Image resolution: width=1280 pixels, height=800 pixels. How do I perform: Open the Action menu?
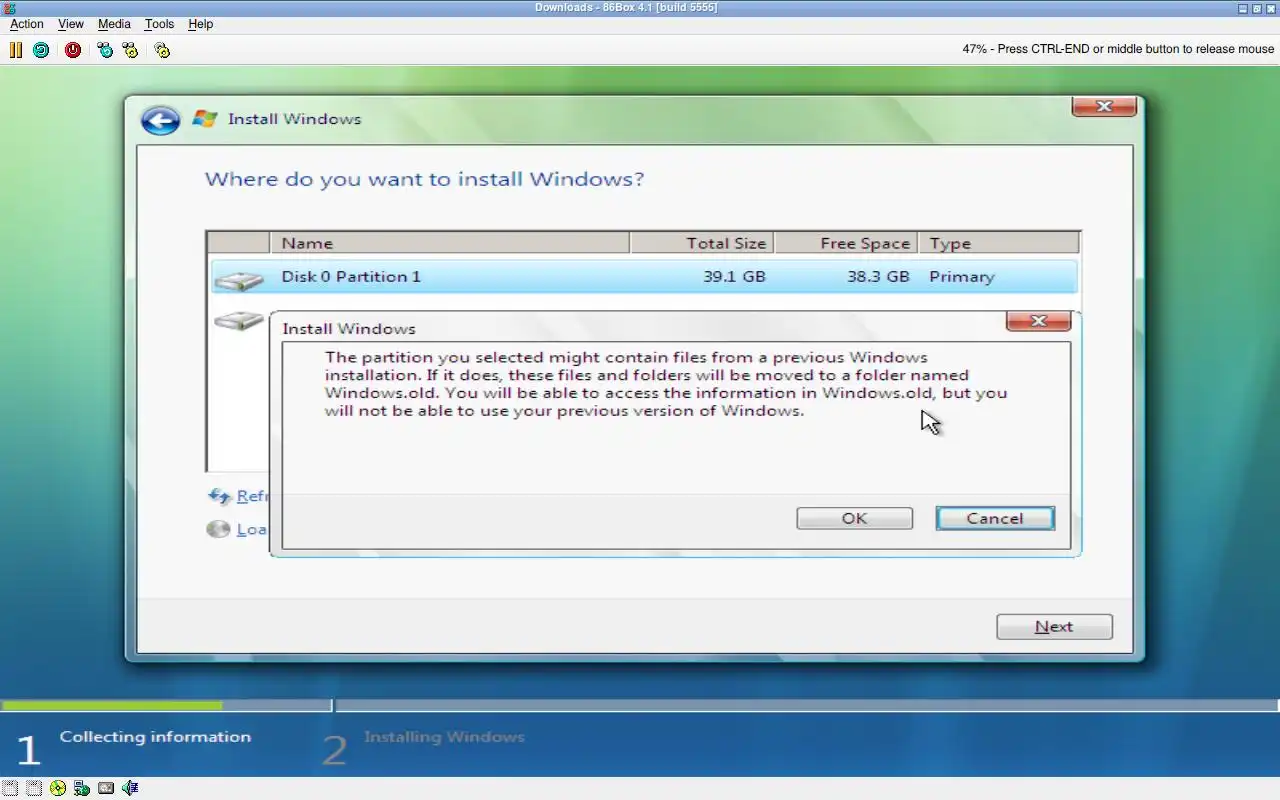coord(27,24)
